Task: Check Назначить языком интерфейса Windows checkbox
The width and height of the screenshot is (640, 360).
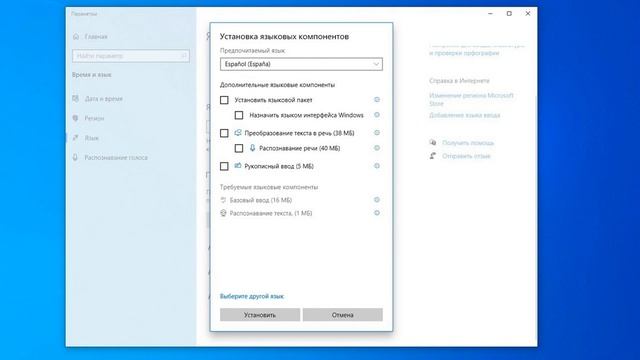Action: click(x=239, y=116)
